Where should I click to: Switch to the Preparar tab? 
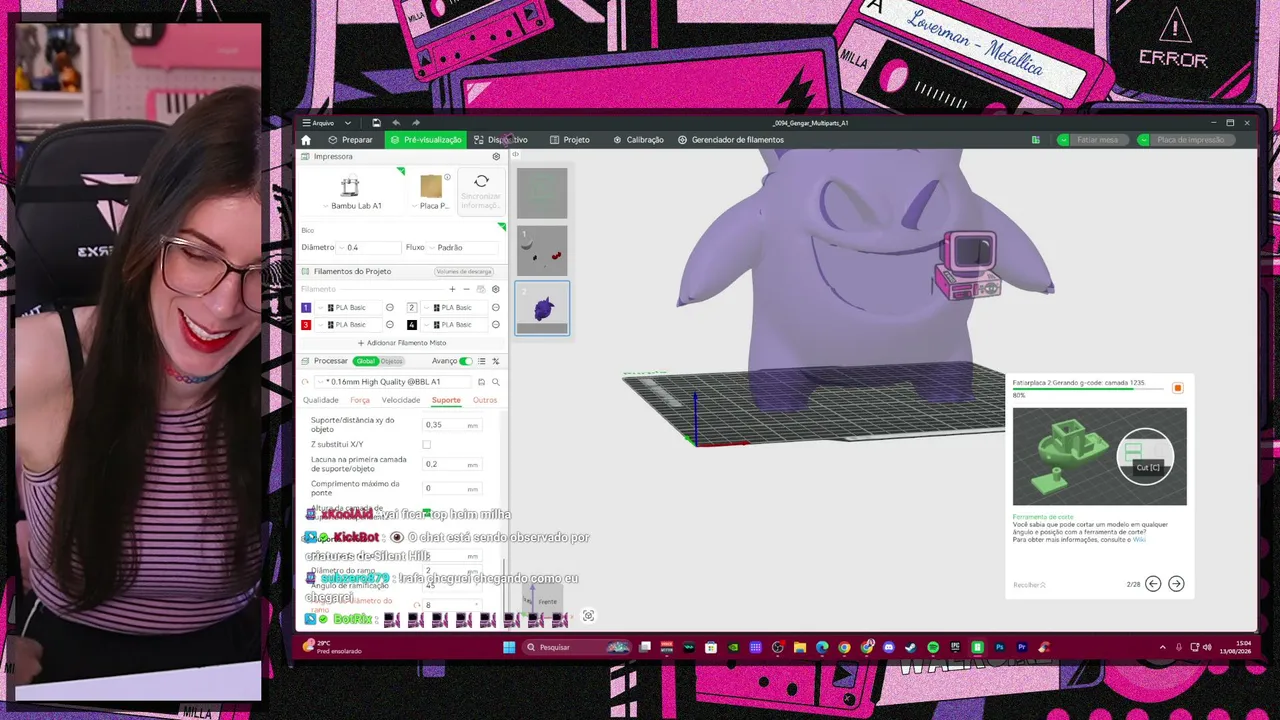350,140
